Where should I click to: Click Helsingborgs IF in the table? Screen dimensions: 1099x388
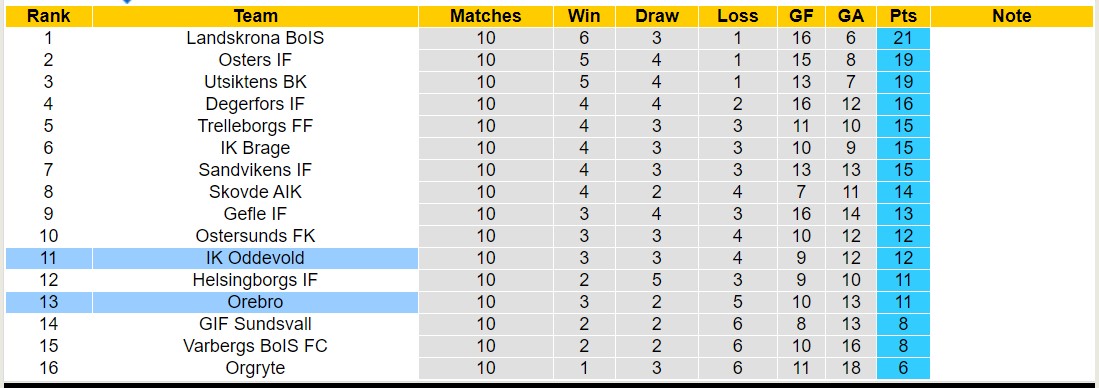coord(255,280)
